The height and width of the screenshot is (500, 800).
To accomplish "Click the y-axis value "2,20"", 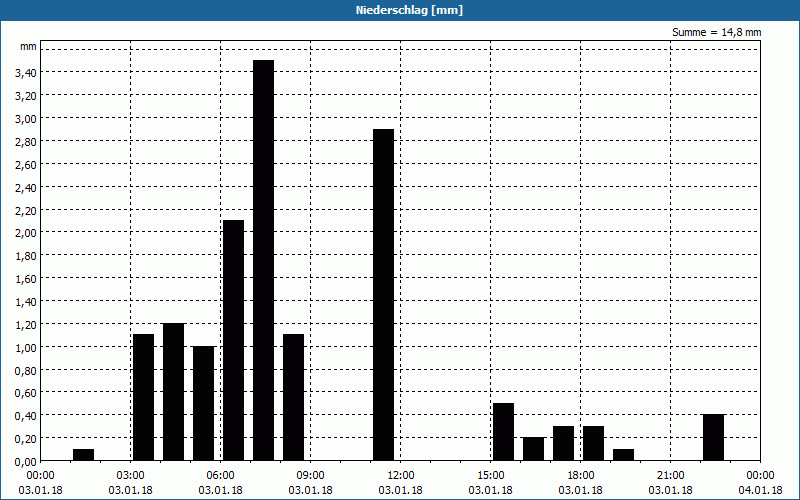I will 26,210.
